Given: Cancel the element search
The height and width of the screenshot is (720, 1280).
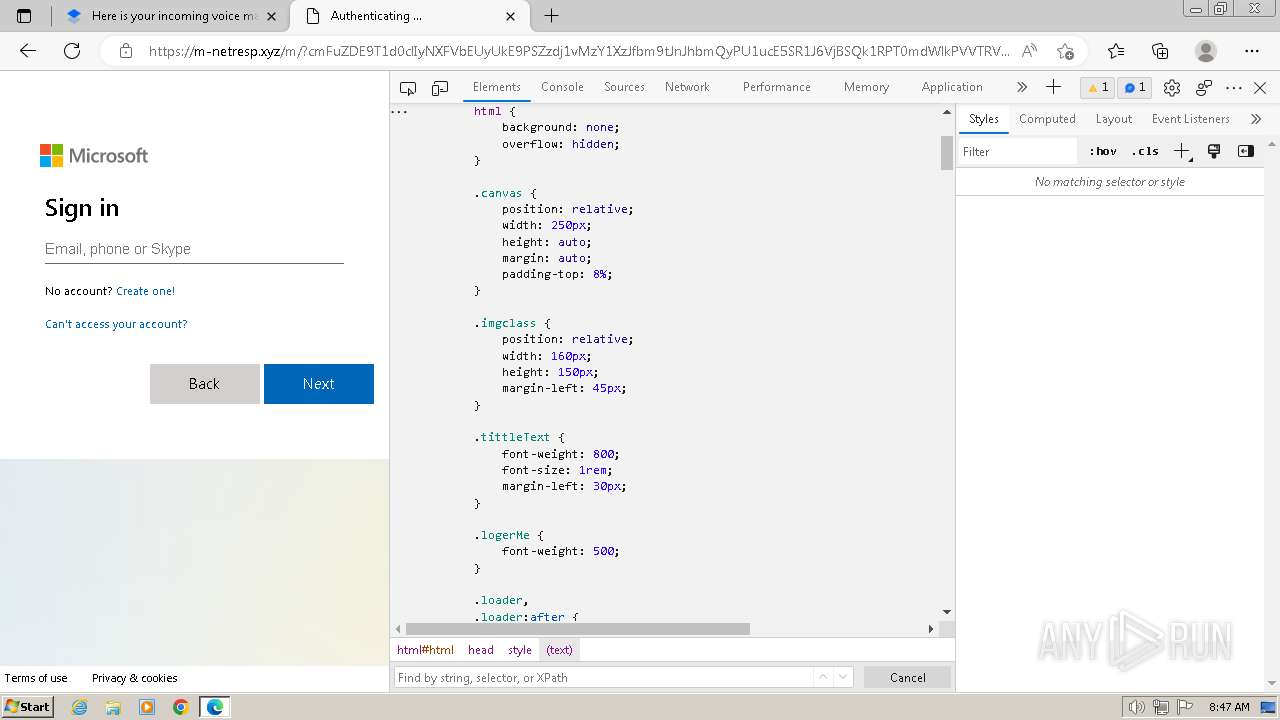Looking at the screenshot, I should (x=908, y=677).
